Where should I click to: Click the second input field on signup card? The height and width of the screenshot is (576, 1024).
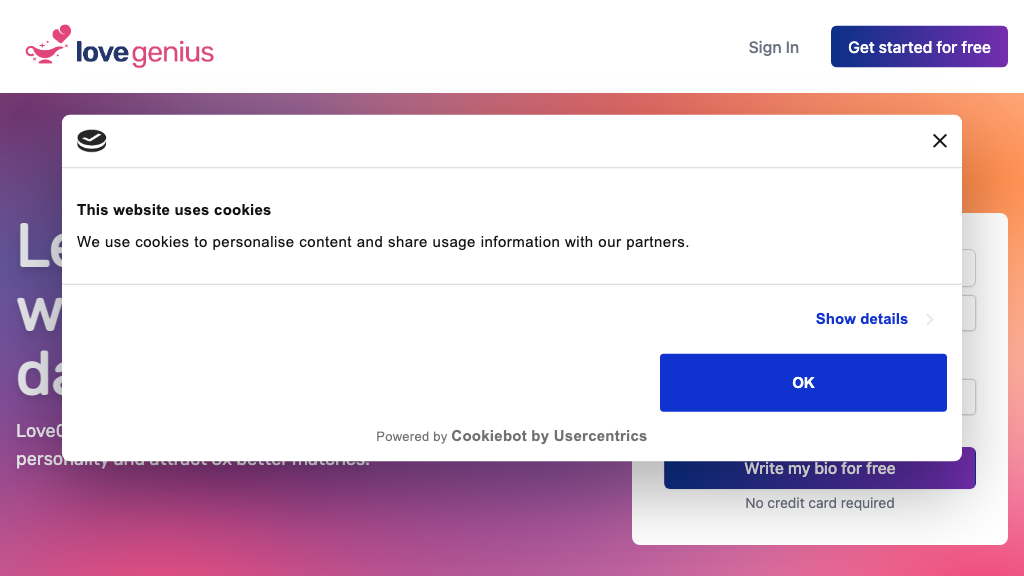[x=968, y=313]
